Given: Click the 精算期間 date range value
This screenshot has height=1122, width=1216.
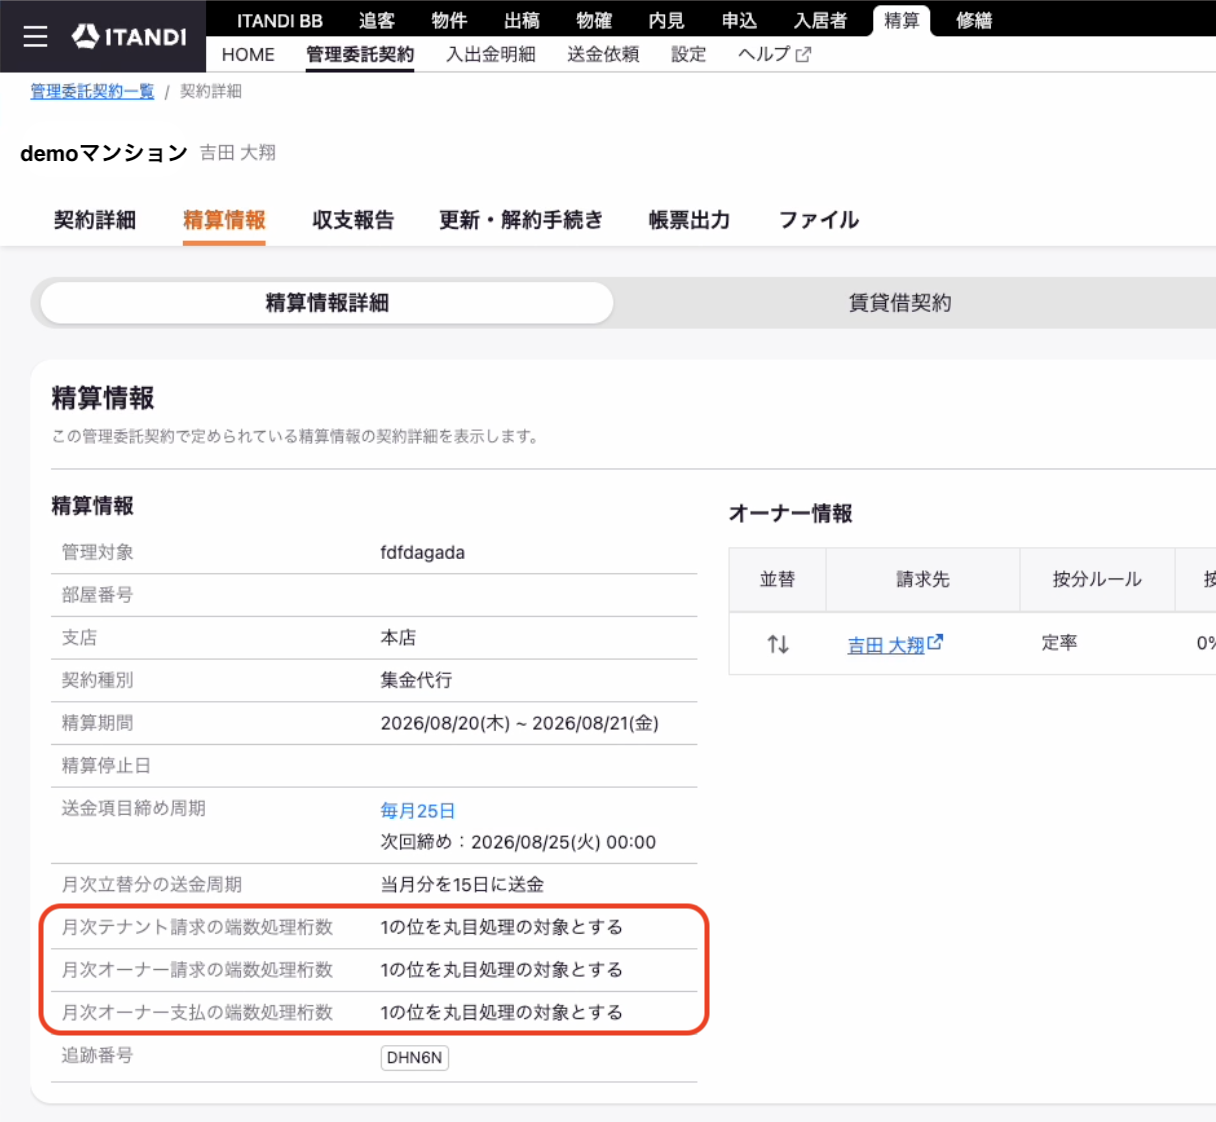Looking at the screenshot, I should pos(519,723).
